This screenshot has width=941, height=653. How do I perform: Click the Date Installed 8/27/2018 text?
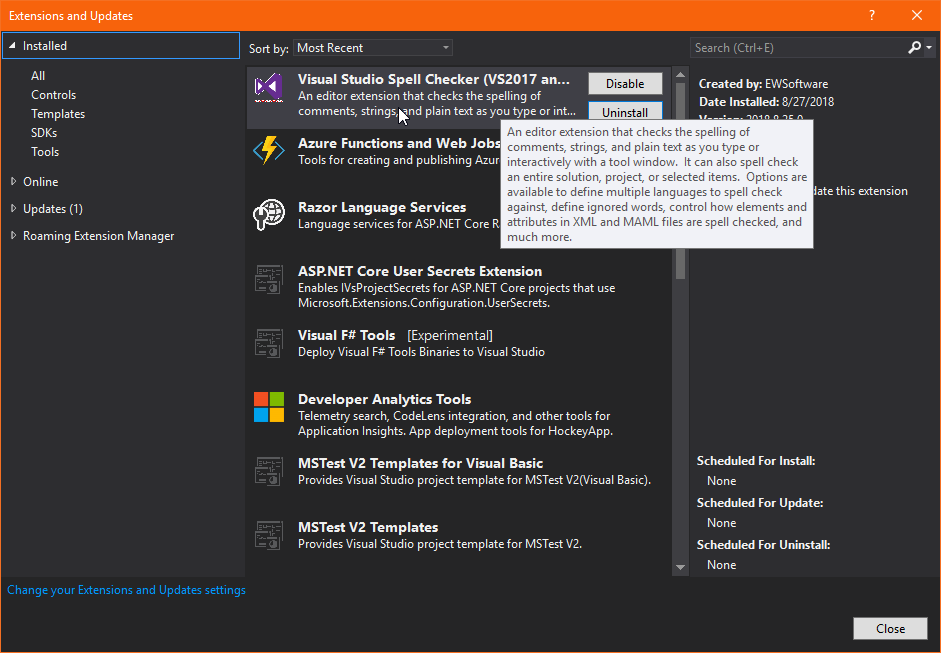(766, 102)
